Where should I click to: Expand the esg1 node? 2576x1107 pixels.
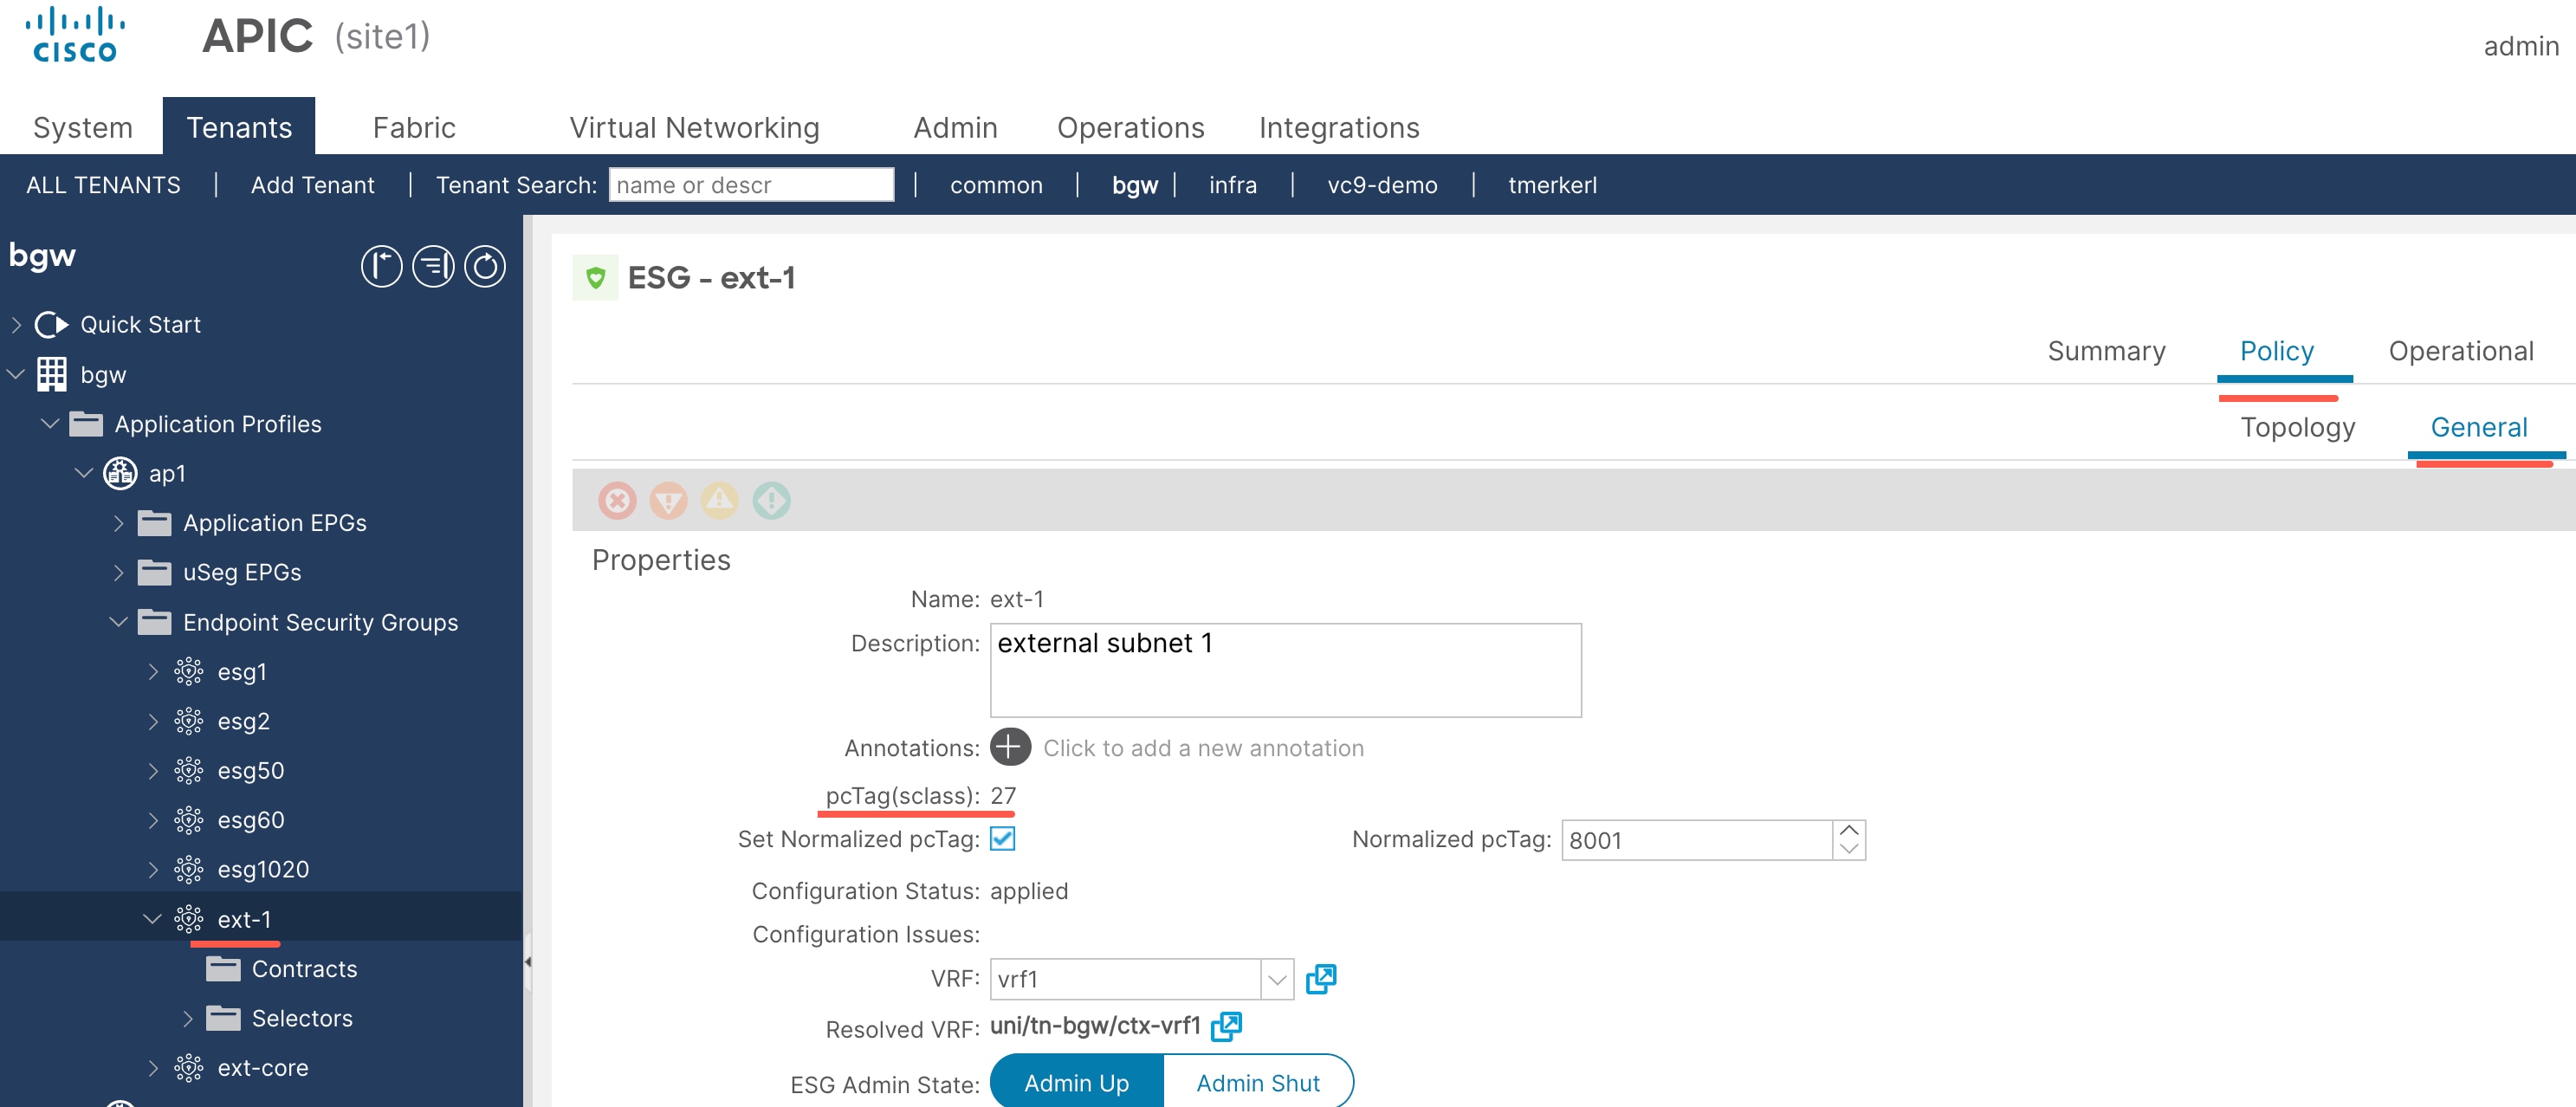153,671
